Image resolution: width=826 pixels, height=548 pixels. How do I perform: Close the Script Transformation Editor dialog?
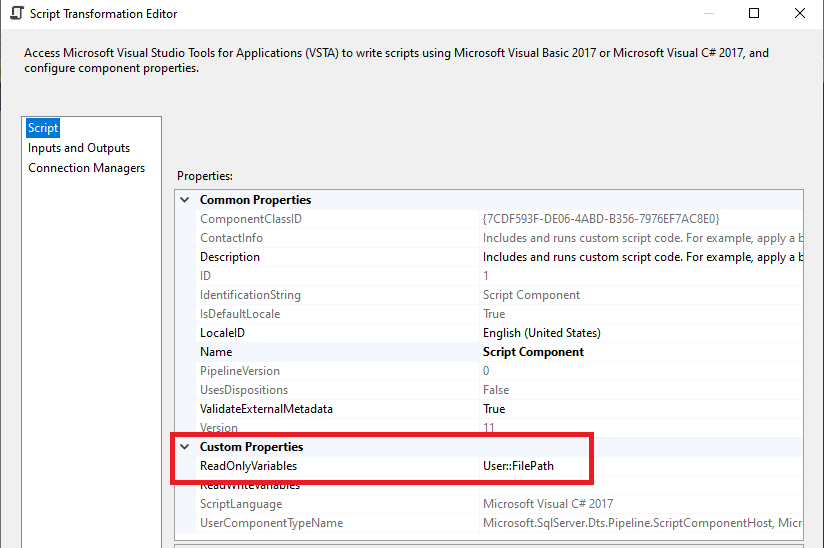click(800, 14)
